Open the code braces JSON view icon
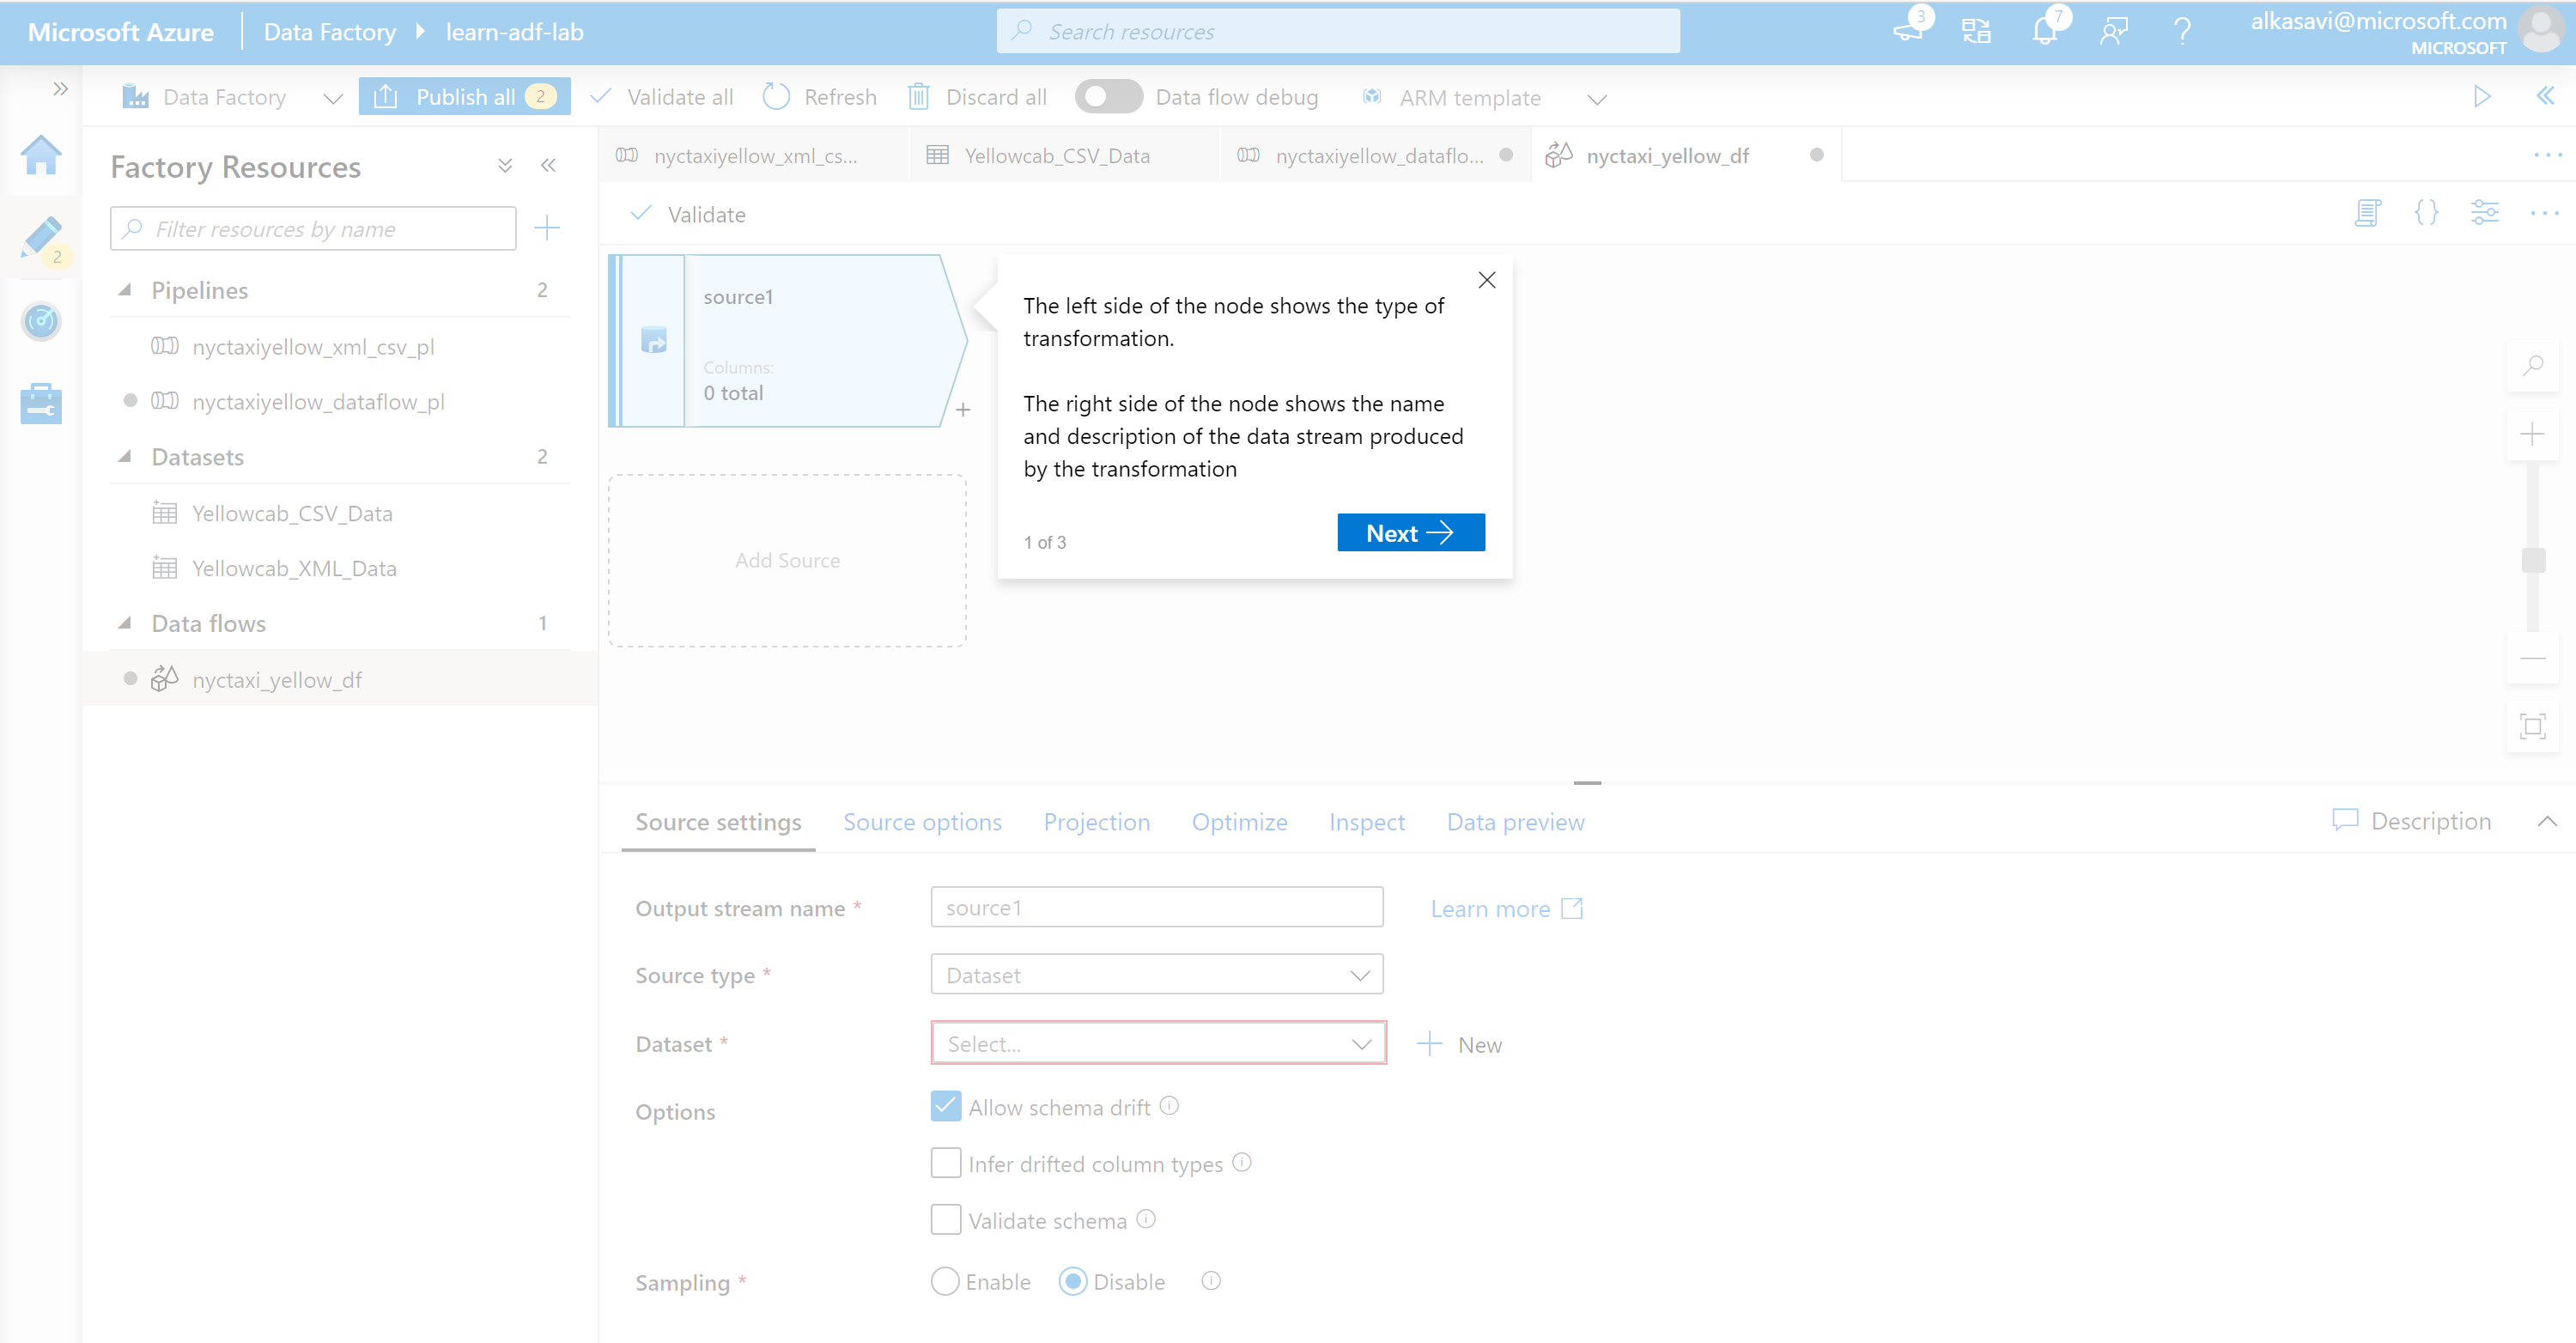This screenshot has width=2576, height=1343. tap(2426, 212)
